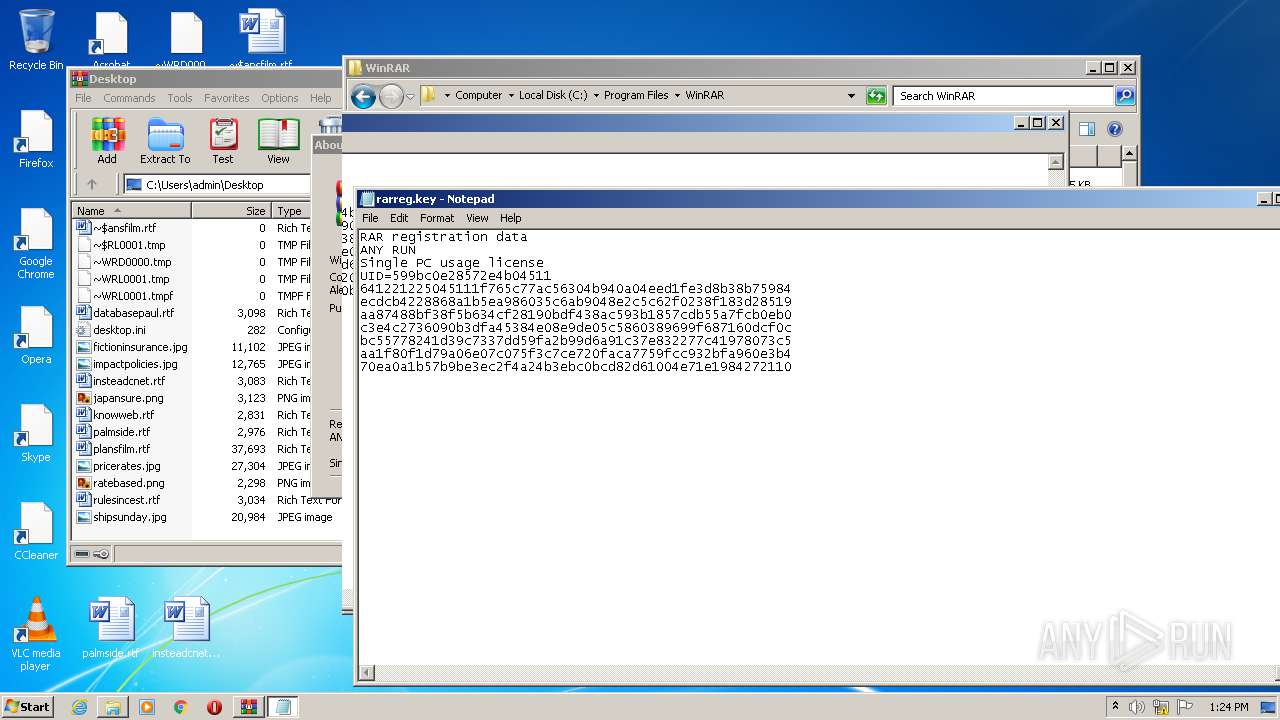Click the Forward arrow in Explorer window
Screen dimensions: 1280x720
click(x=390, y=96)
